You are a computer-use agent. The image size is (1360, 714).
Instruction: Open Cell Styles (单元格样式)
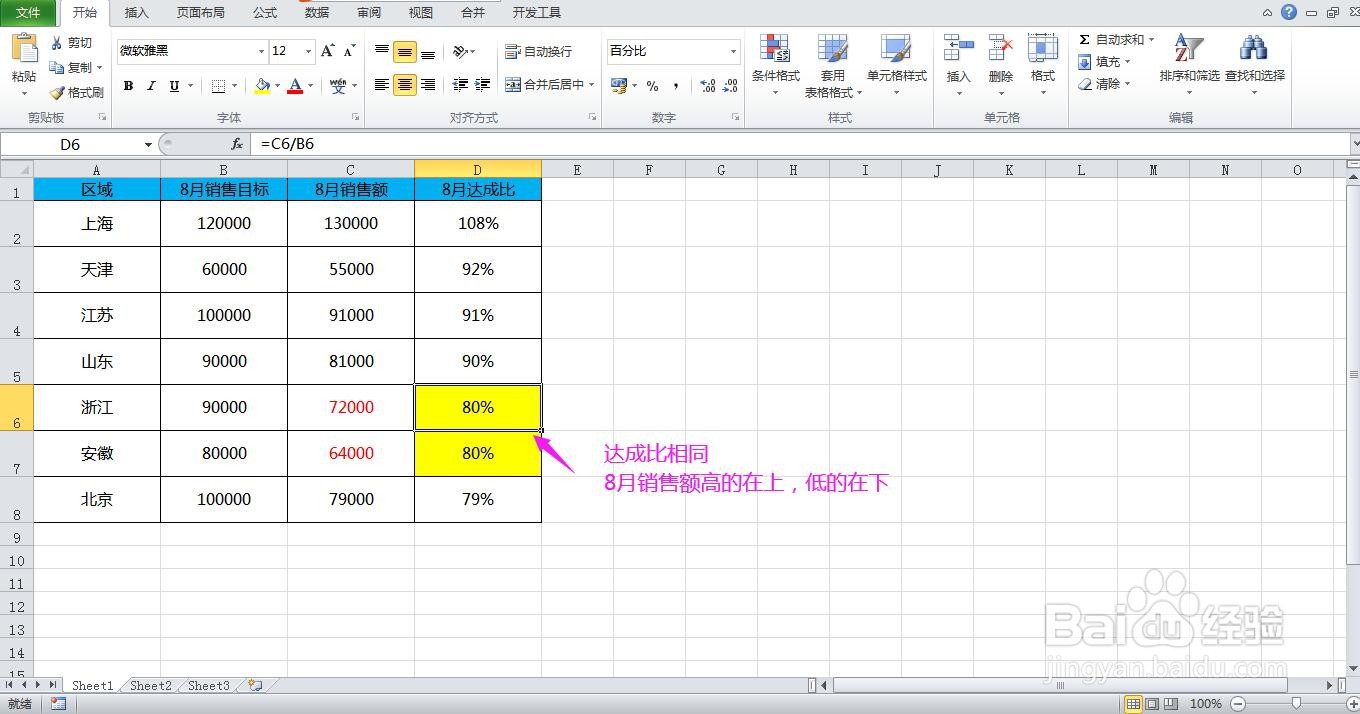(896, 65)
